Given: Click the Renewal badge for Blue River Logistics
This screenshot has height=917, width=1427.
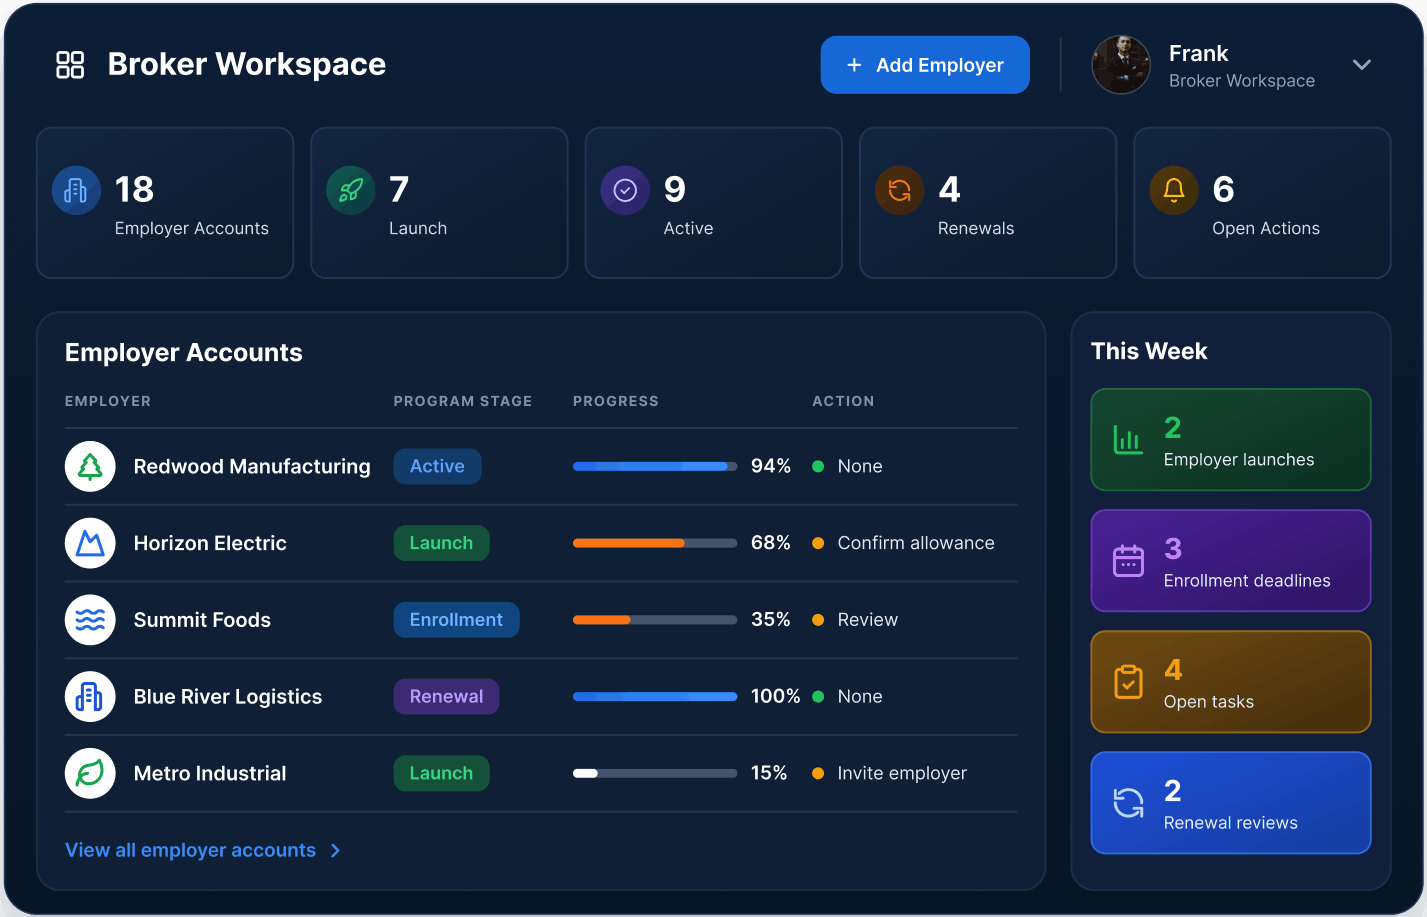Looking at the screenshot, I should 446,697.
